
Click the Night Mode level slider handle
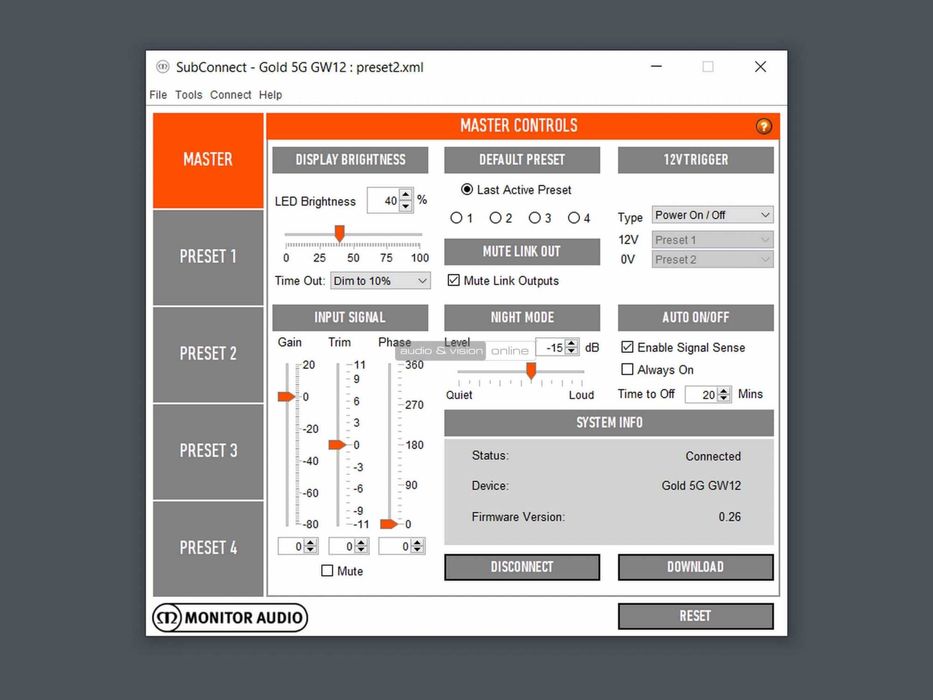[531, 371]
